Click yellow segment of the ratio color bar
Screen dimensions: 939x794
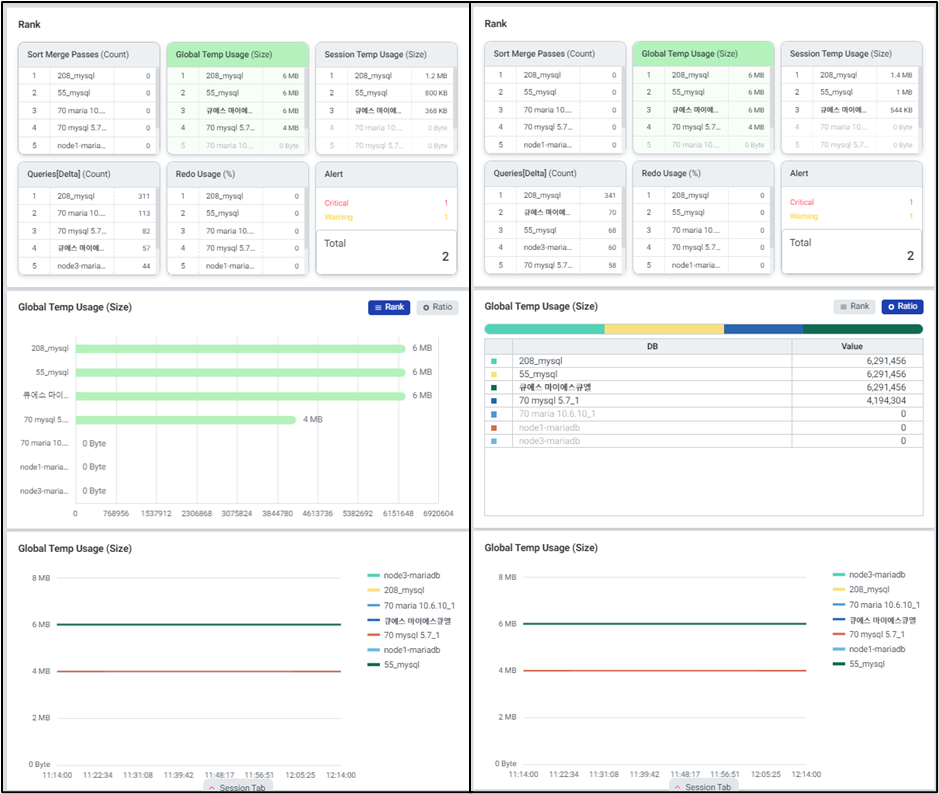(663, 328)
